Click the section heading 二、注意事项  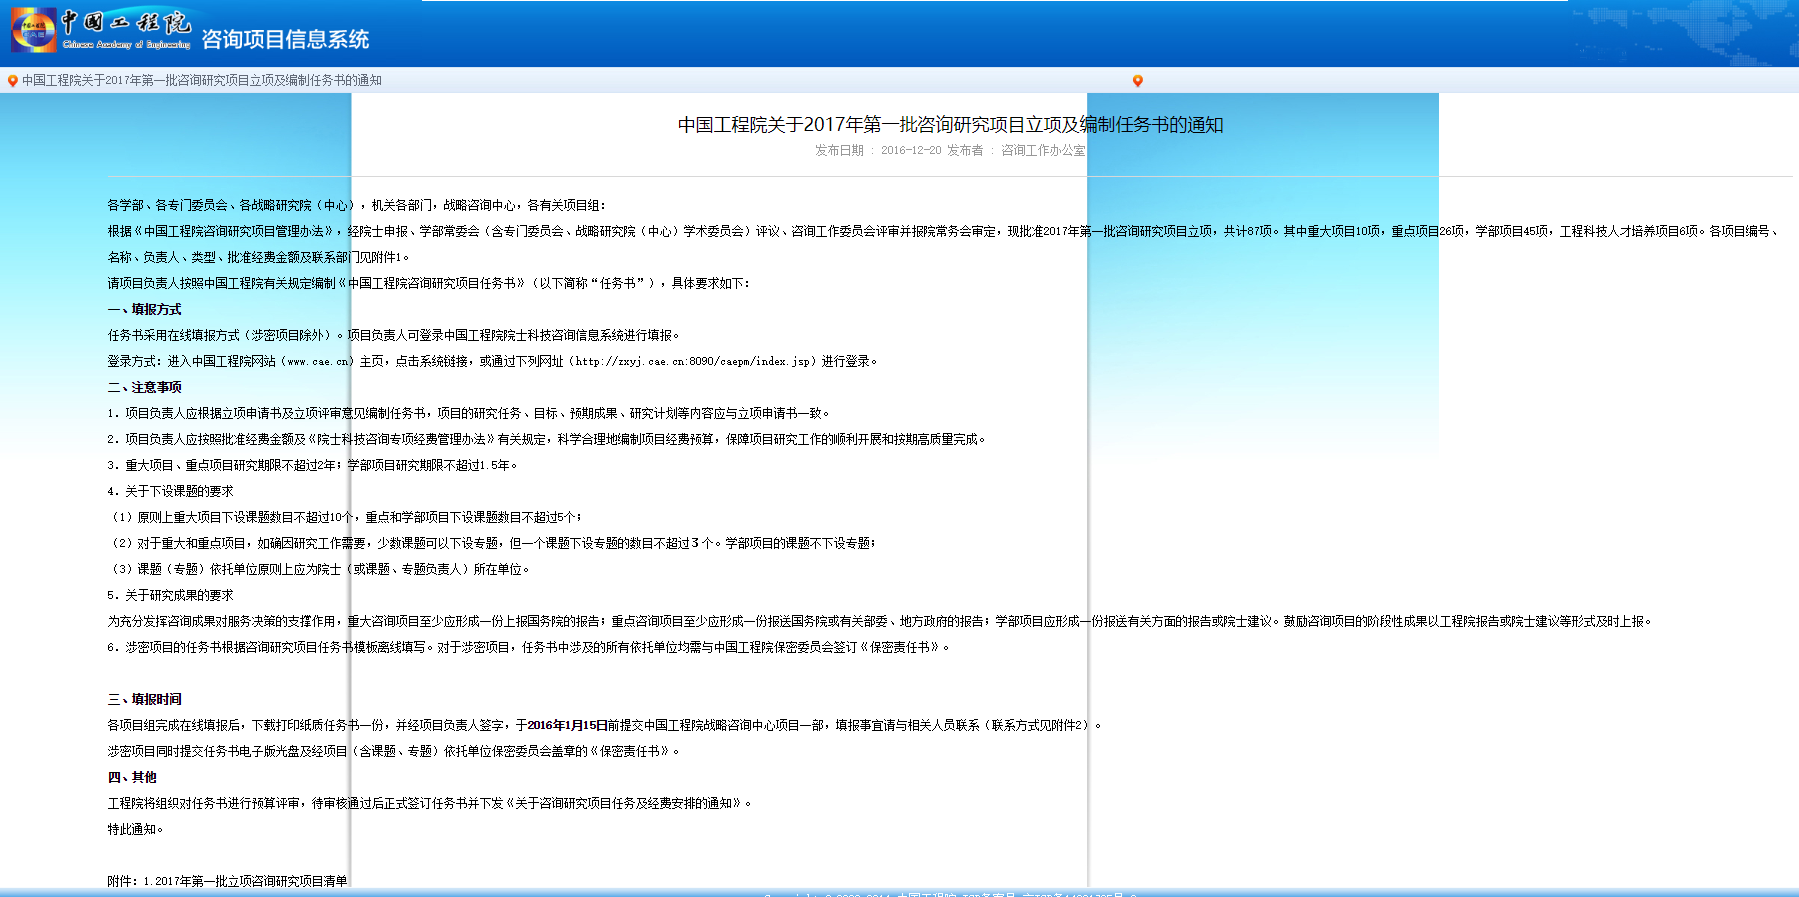tap(145, 388)
